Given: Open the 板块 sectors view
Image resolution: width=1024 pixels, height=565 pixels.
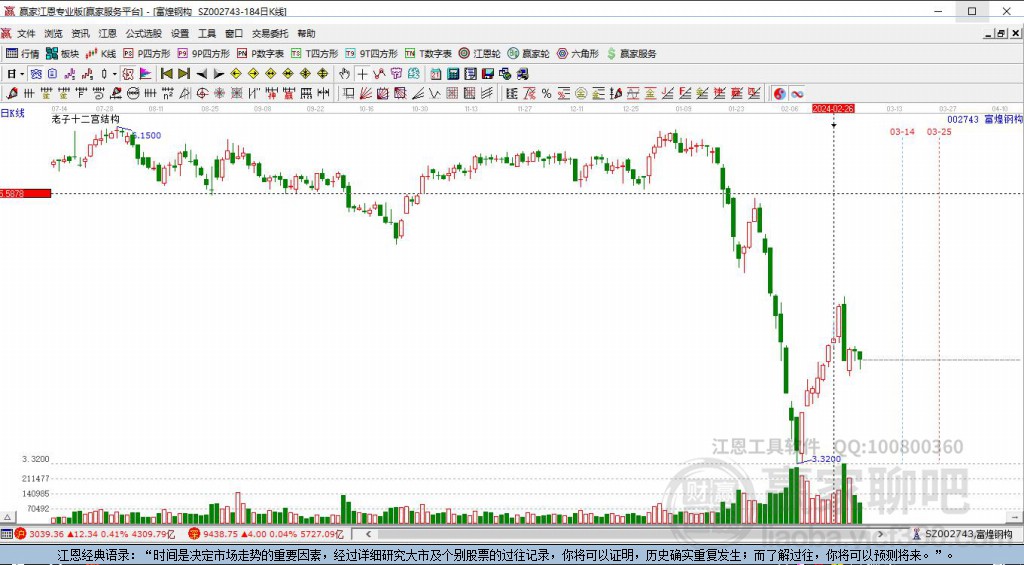Looking at the screenshot, I should [63, 54].
